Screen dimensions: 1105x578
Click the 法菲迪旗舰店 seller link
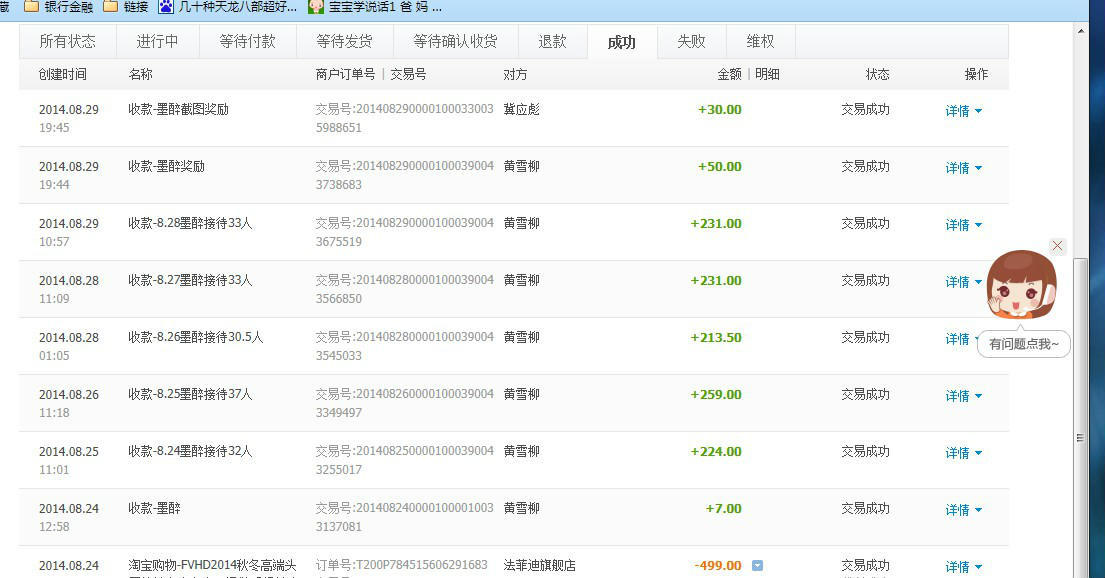point(538,565)
